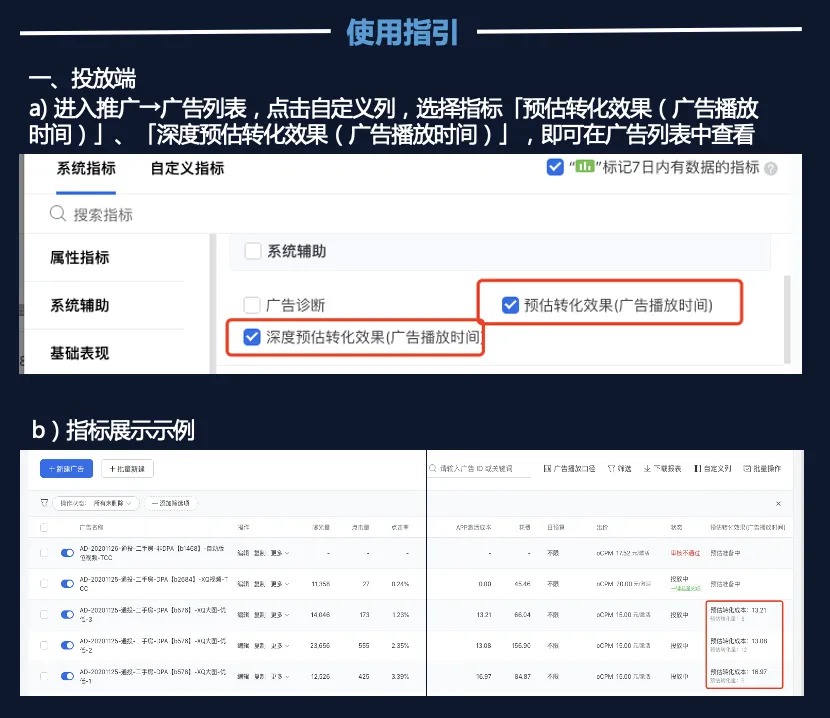Viewport: 830px width, 718px height.
Task: Click 批量操作 in the table toolbar
Action: [x=762, y=469]
